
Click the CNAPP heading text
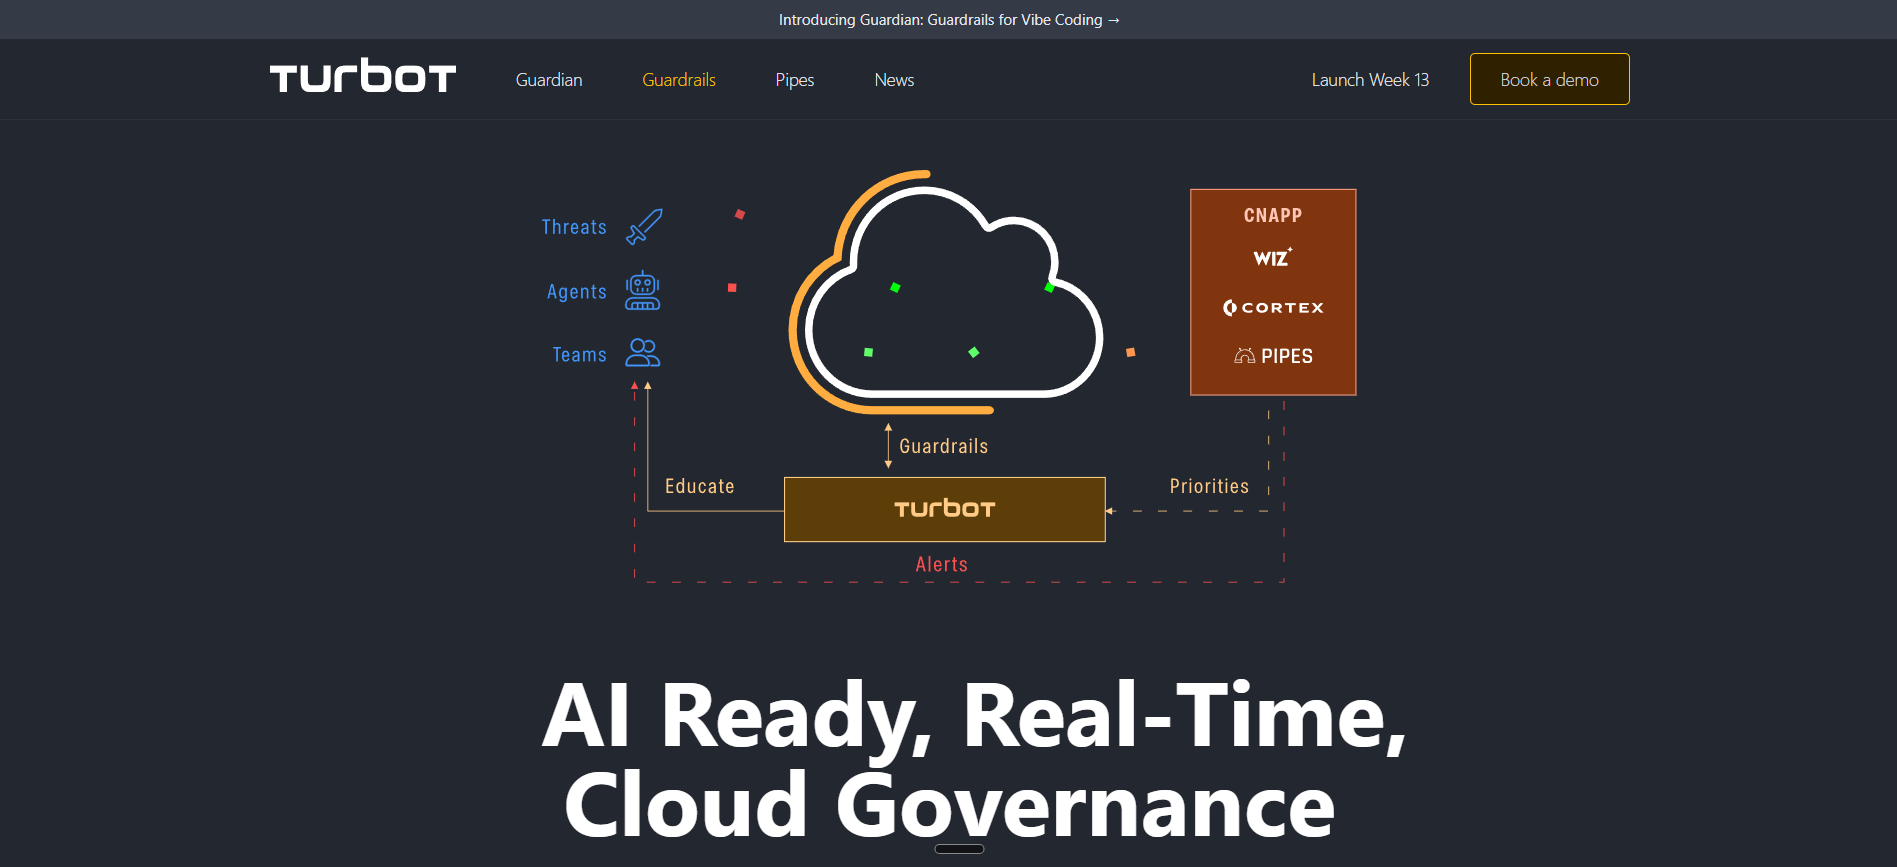pyautogui.click(x=1273, y=215)
